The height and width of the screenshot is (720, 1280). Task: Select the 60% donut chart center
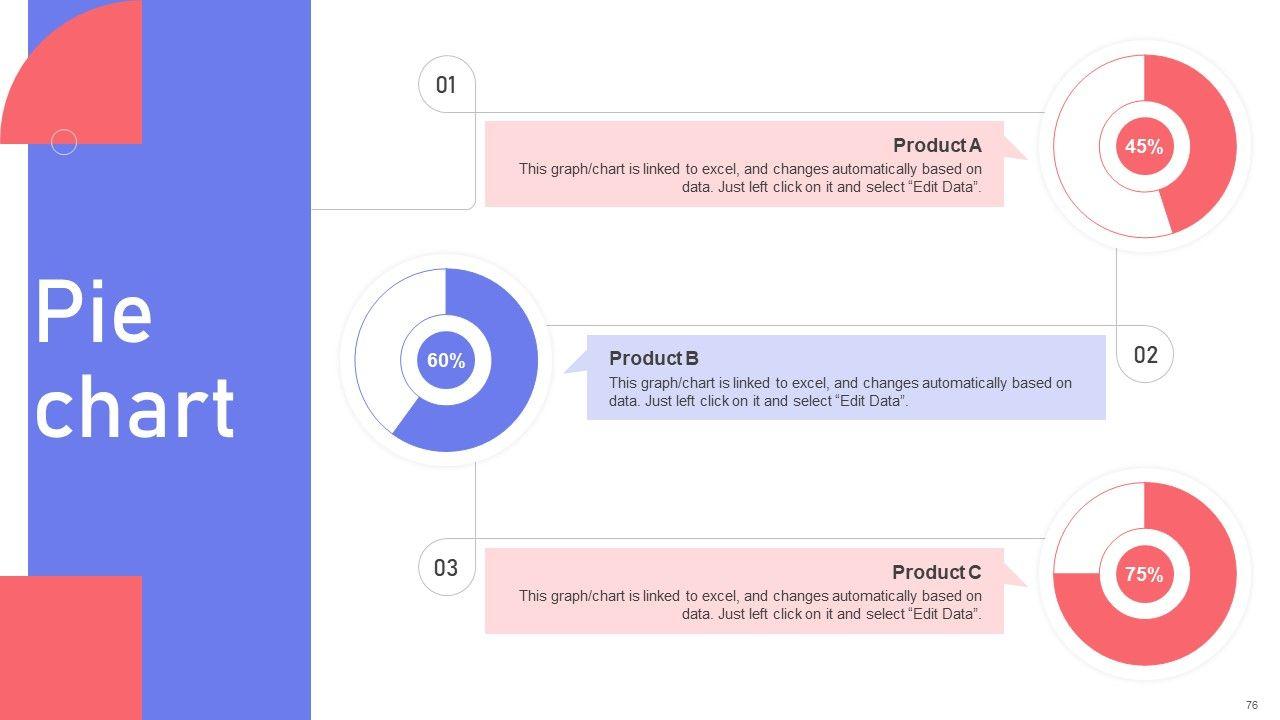click(x=446, y=361)
